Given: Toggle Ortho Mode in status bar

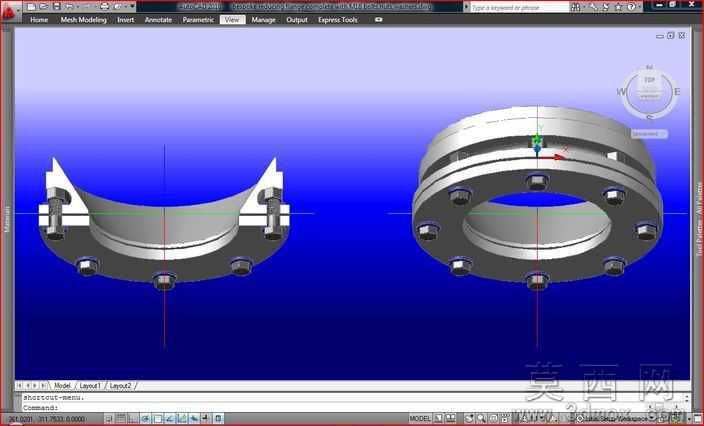Looking at the screenshot, I should coord(133,418).
